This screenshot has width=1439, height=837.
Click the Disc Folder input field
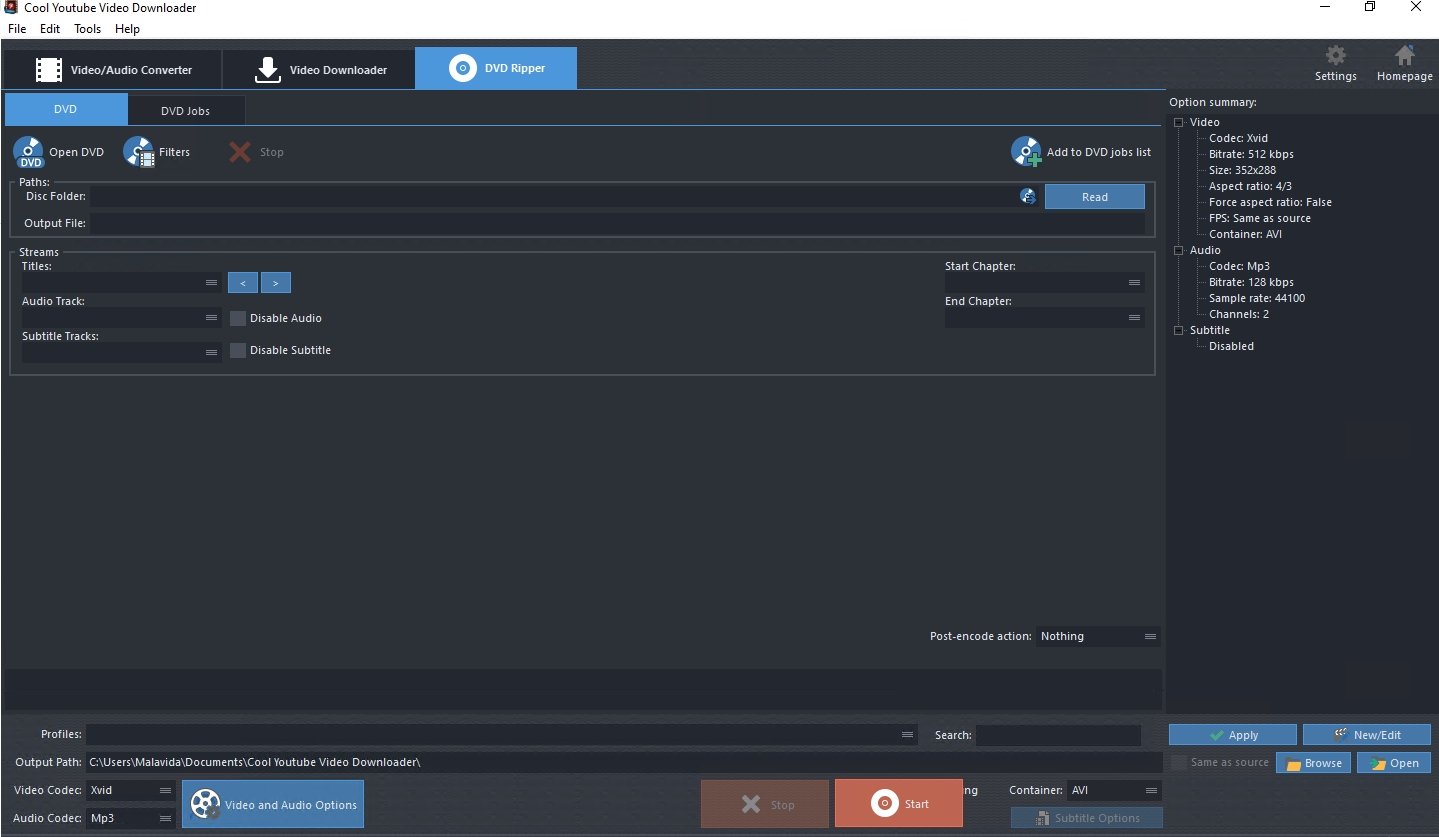(555, 196)
